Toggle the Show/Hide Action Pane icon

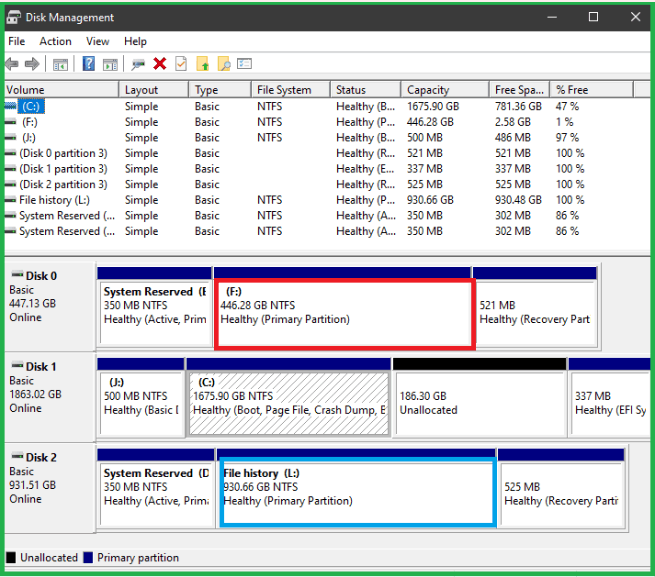[110, 64]
